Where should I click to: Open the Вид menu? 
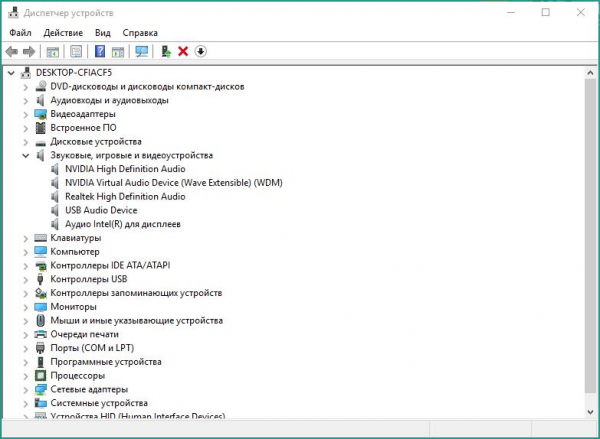pyautogui.click(x=103, y=33)
